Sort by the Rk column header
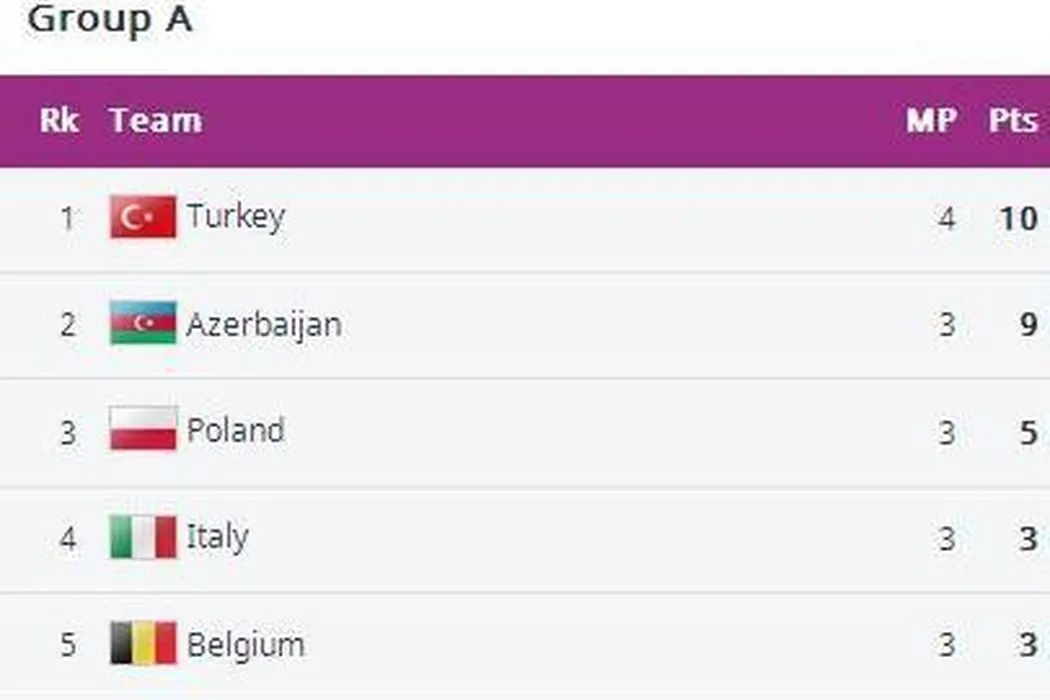The height and width of the screenshot is (700, 1050). click(x=59, y=121)
